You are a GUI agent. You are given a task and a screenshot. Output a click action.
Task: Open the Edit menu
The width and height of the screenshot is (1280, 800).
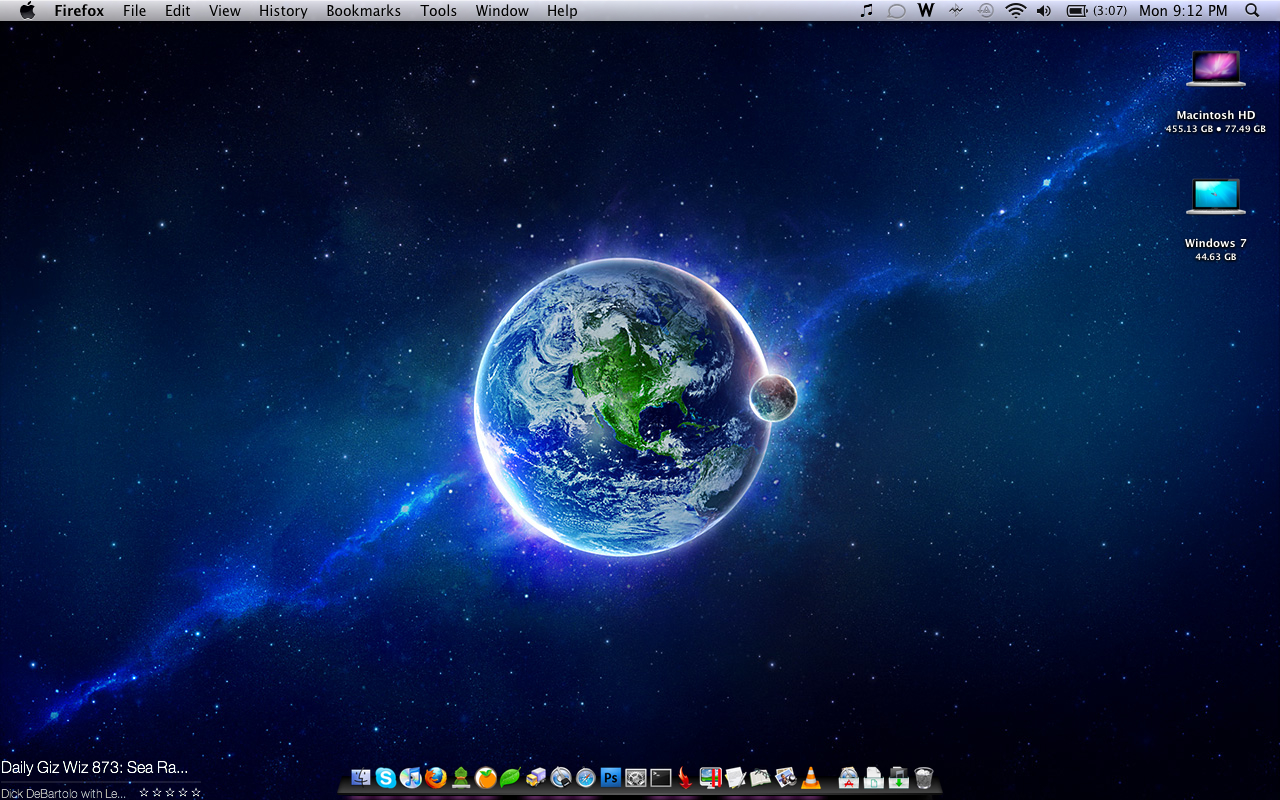[178, 11]
